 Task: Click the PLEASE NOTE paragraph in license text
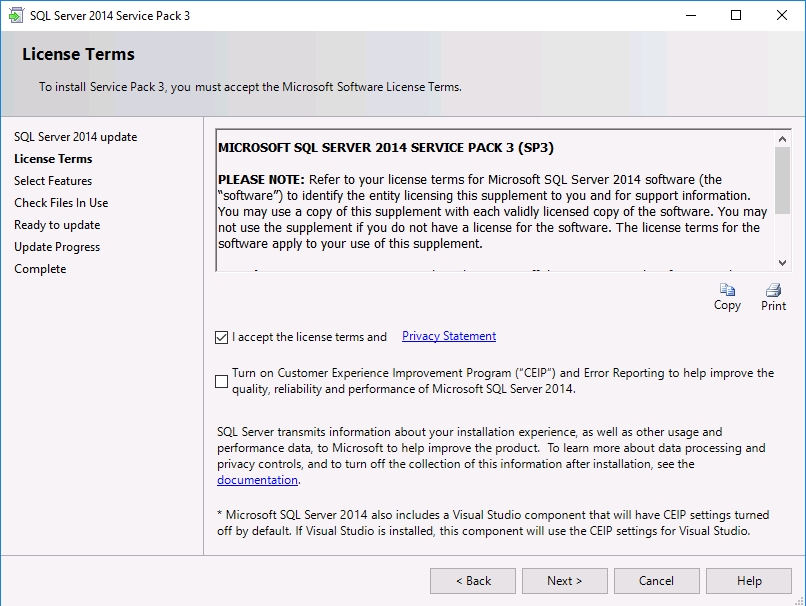(492, 211)
